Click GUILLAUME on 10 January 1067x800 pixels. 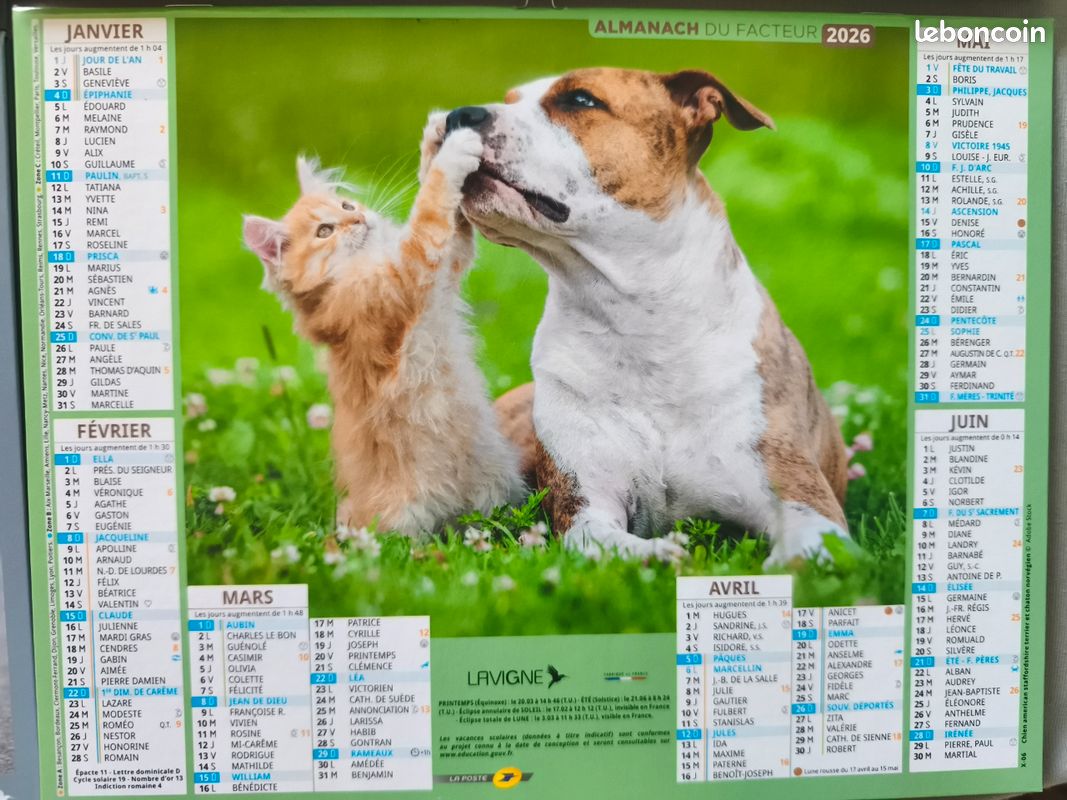click(x=110, y=164)
